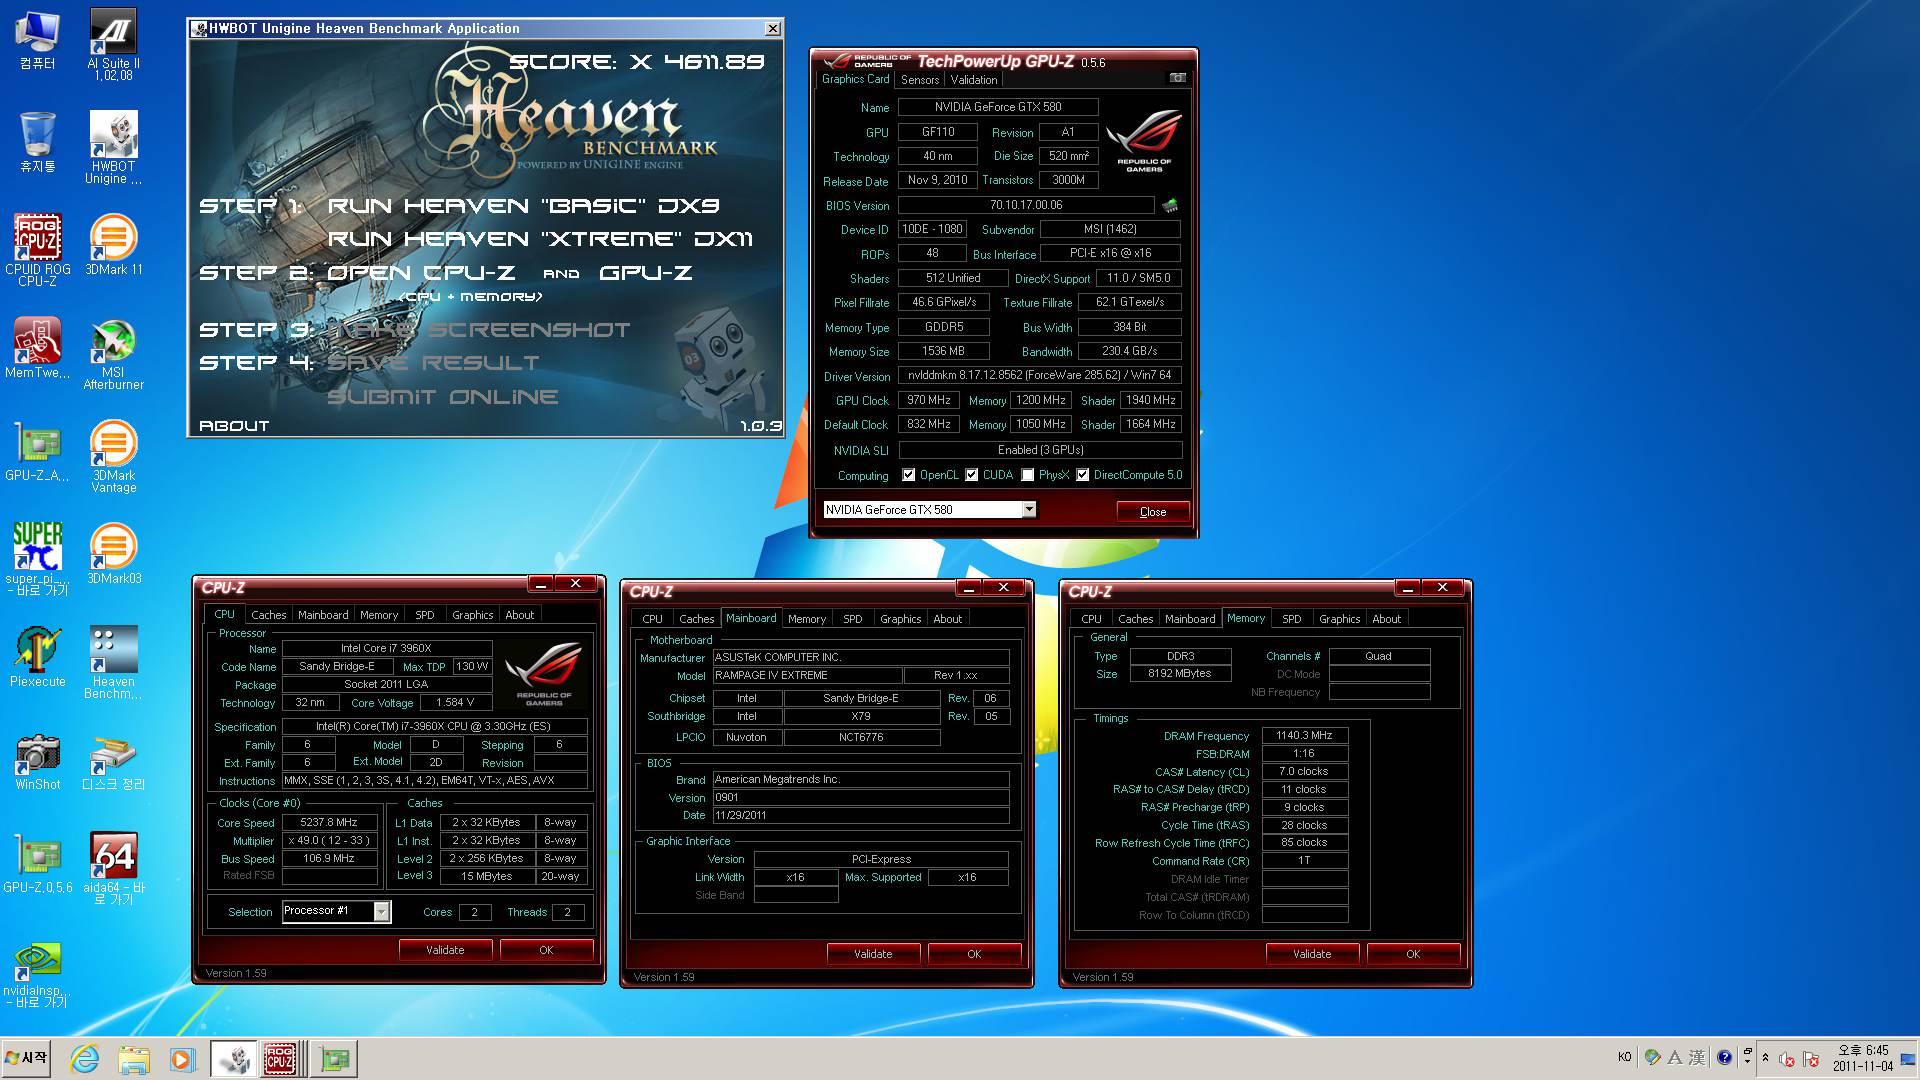Image resolution: width=1920 pixels, height=1080 pixels.
Task: Launch the aida64 desktop shortcut
Action: click(x=113, y=869)
